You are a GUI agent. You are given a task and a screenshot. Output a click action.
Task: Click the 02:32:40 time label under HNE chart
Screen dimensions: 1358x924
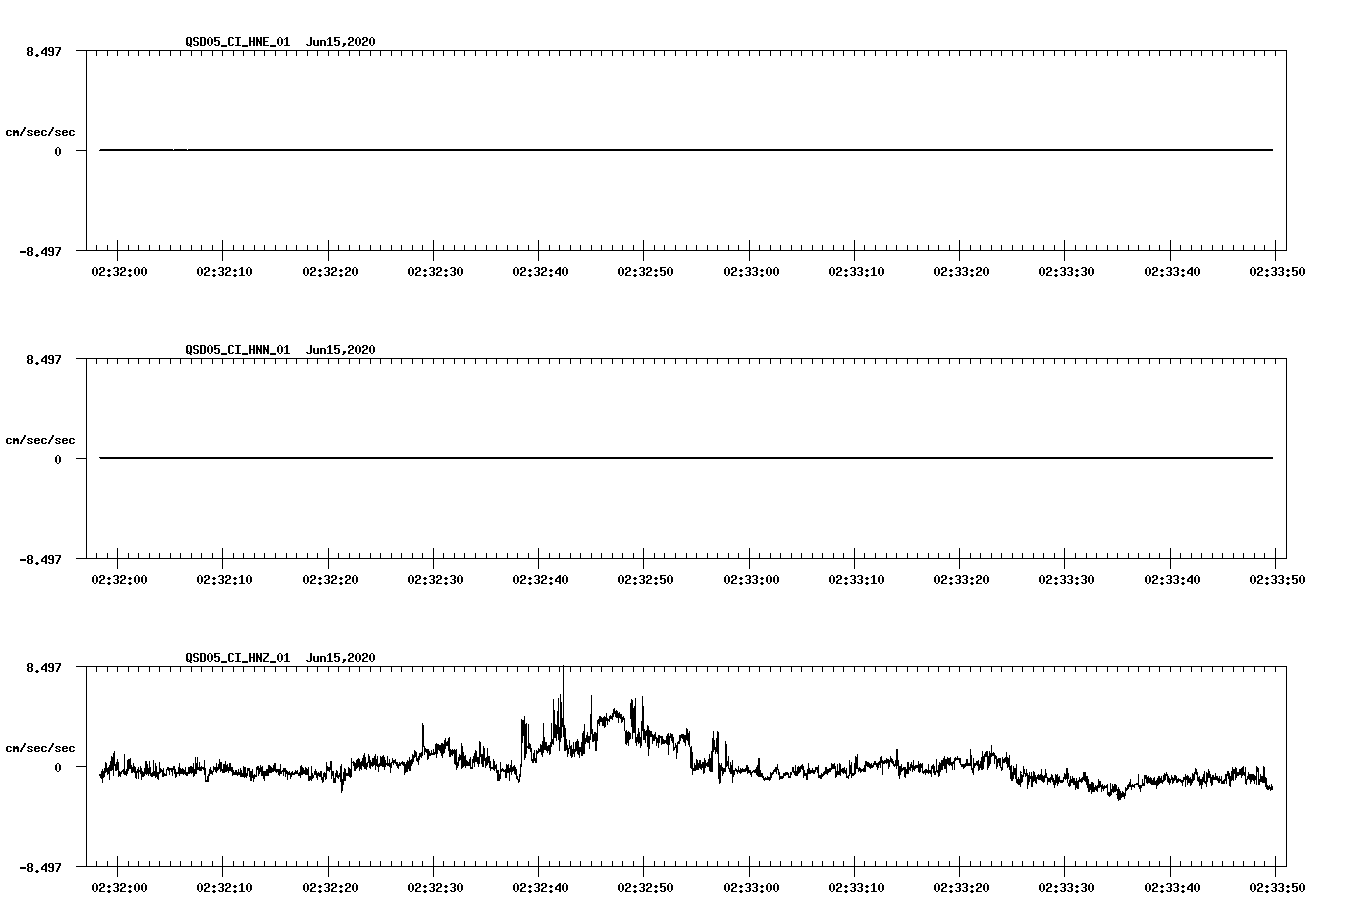(540, 271)
